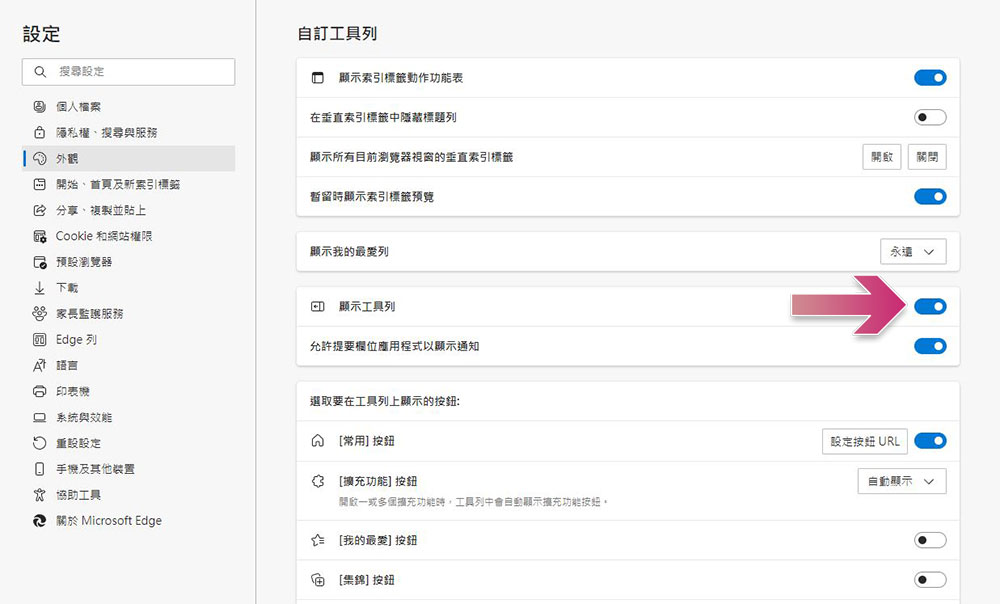Click the 關閉 button for vertical tabs
Screen dimensions: 1000x604
tap(927, 158)
